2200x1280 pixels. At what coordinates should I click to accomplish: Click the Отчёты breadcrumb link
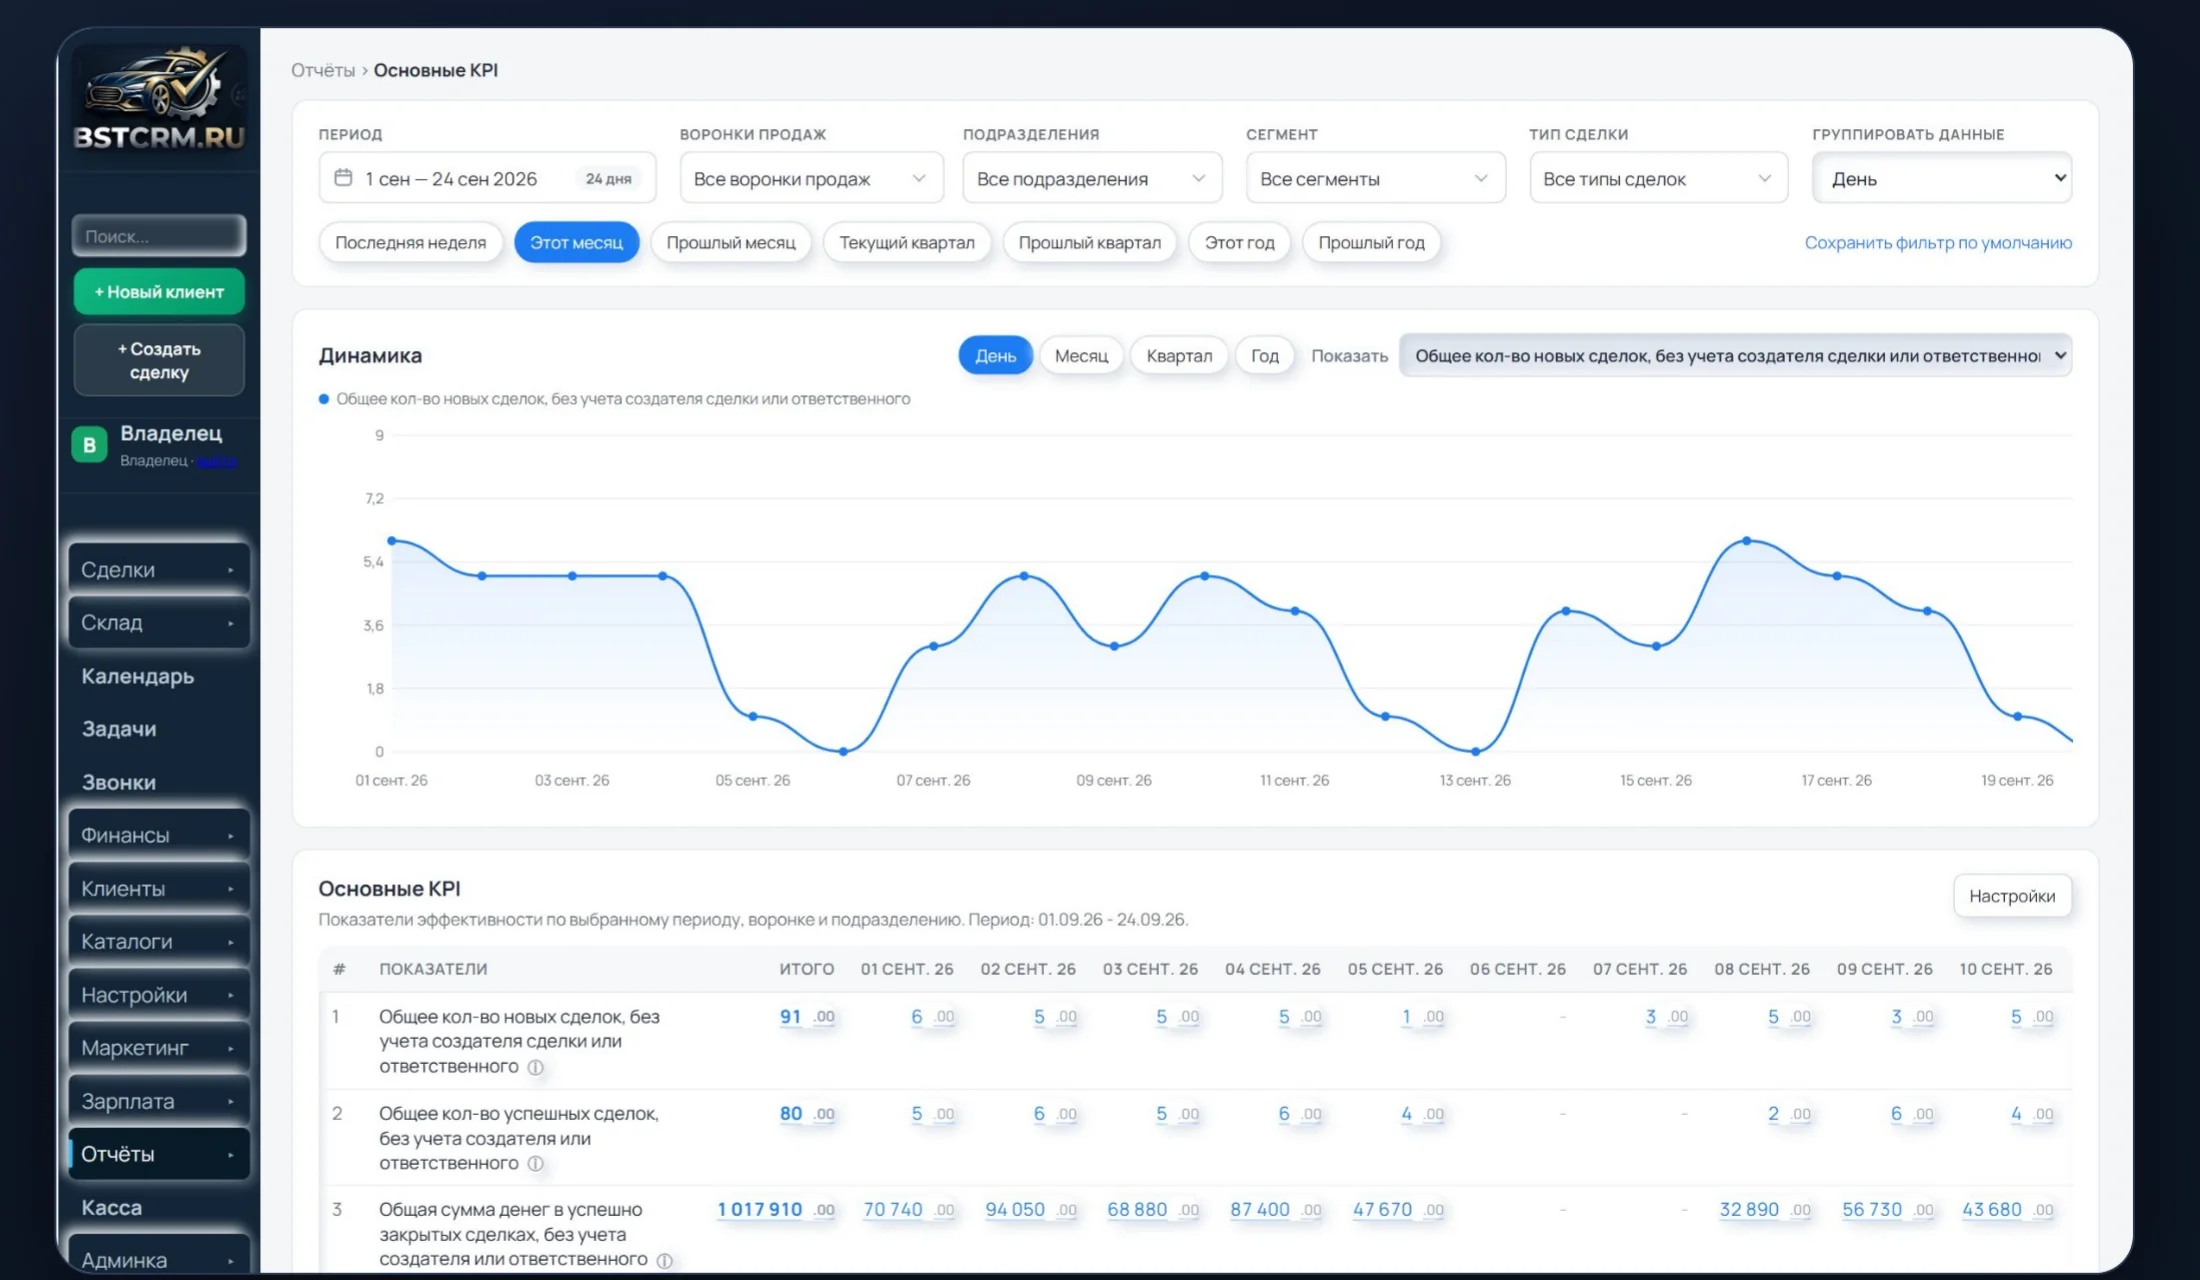pos(323,70)
